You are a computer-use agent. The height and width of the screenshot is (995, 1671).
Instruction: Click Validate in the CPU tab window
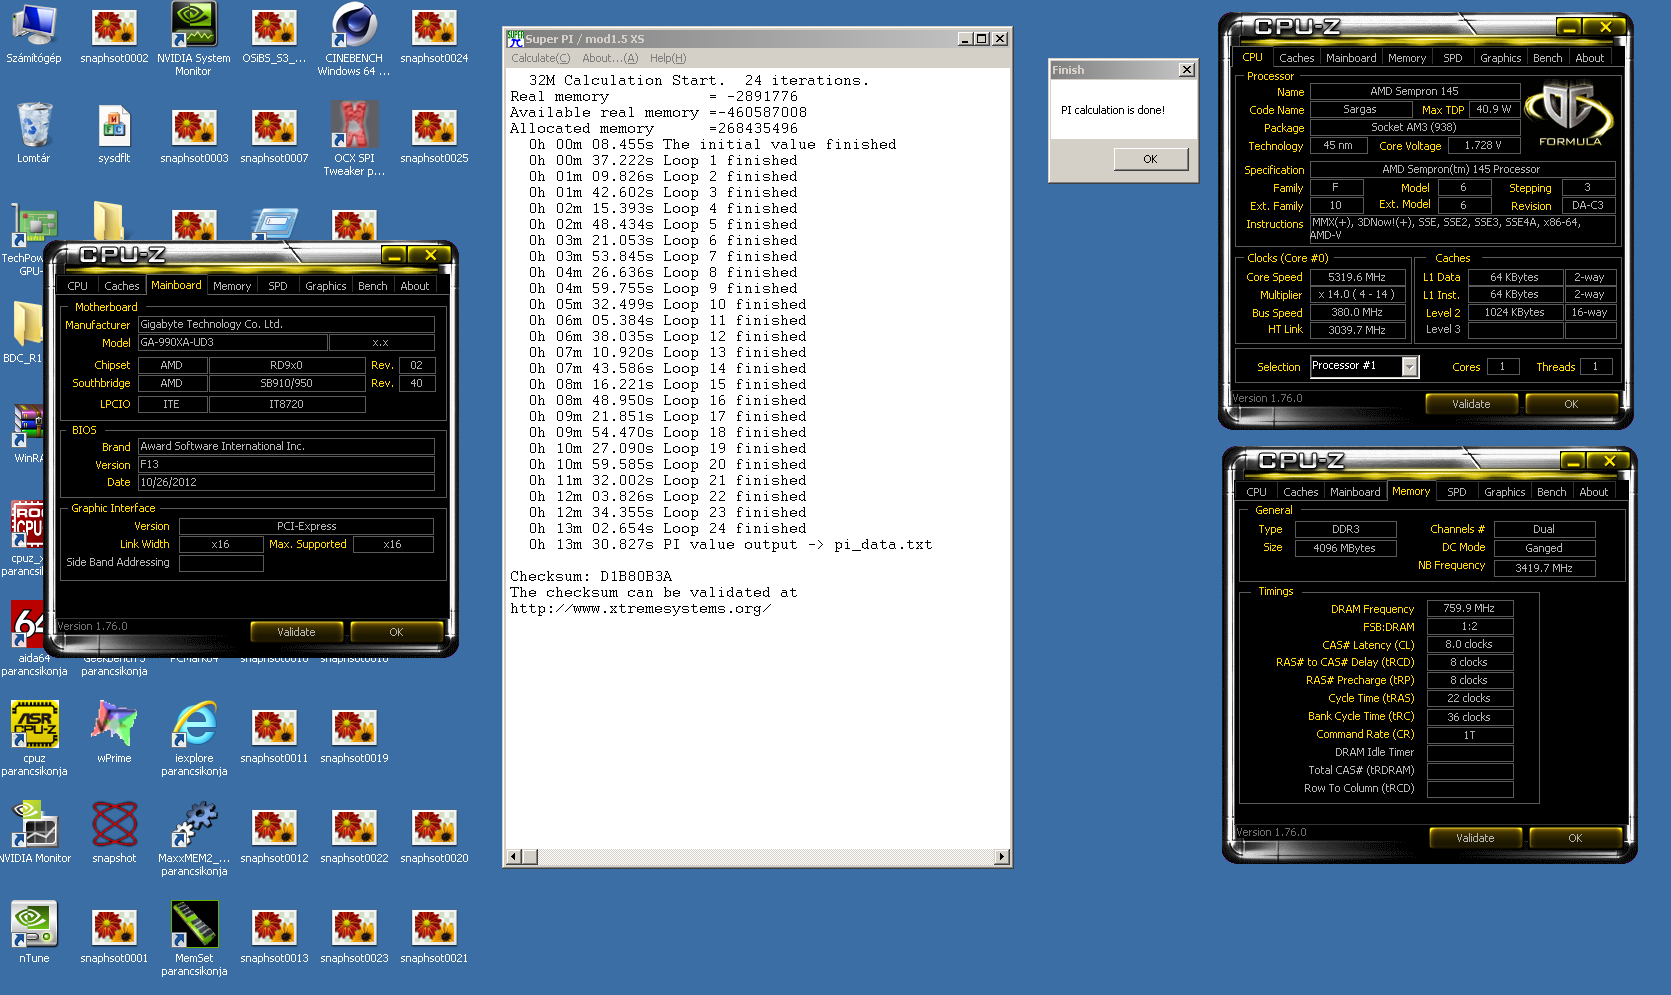click(x=1471, y=404)
